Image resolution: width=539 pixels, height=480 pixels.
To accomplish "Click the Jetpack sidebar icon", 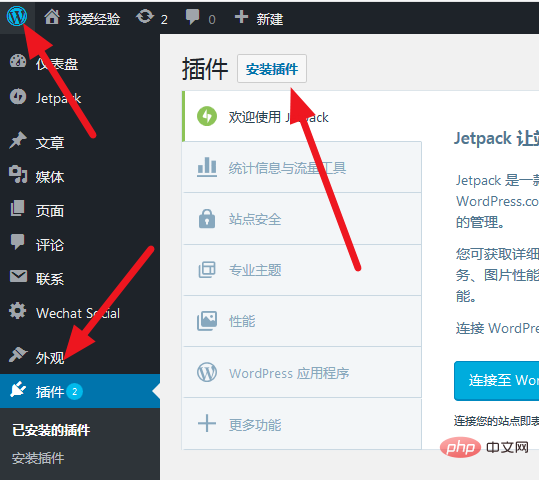I will tap(18, 97).
